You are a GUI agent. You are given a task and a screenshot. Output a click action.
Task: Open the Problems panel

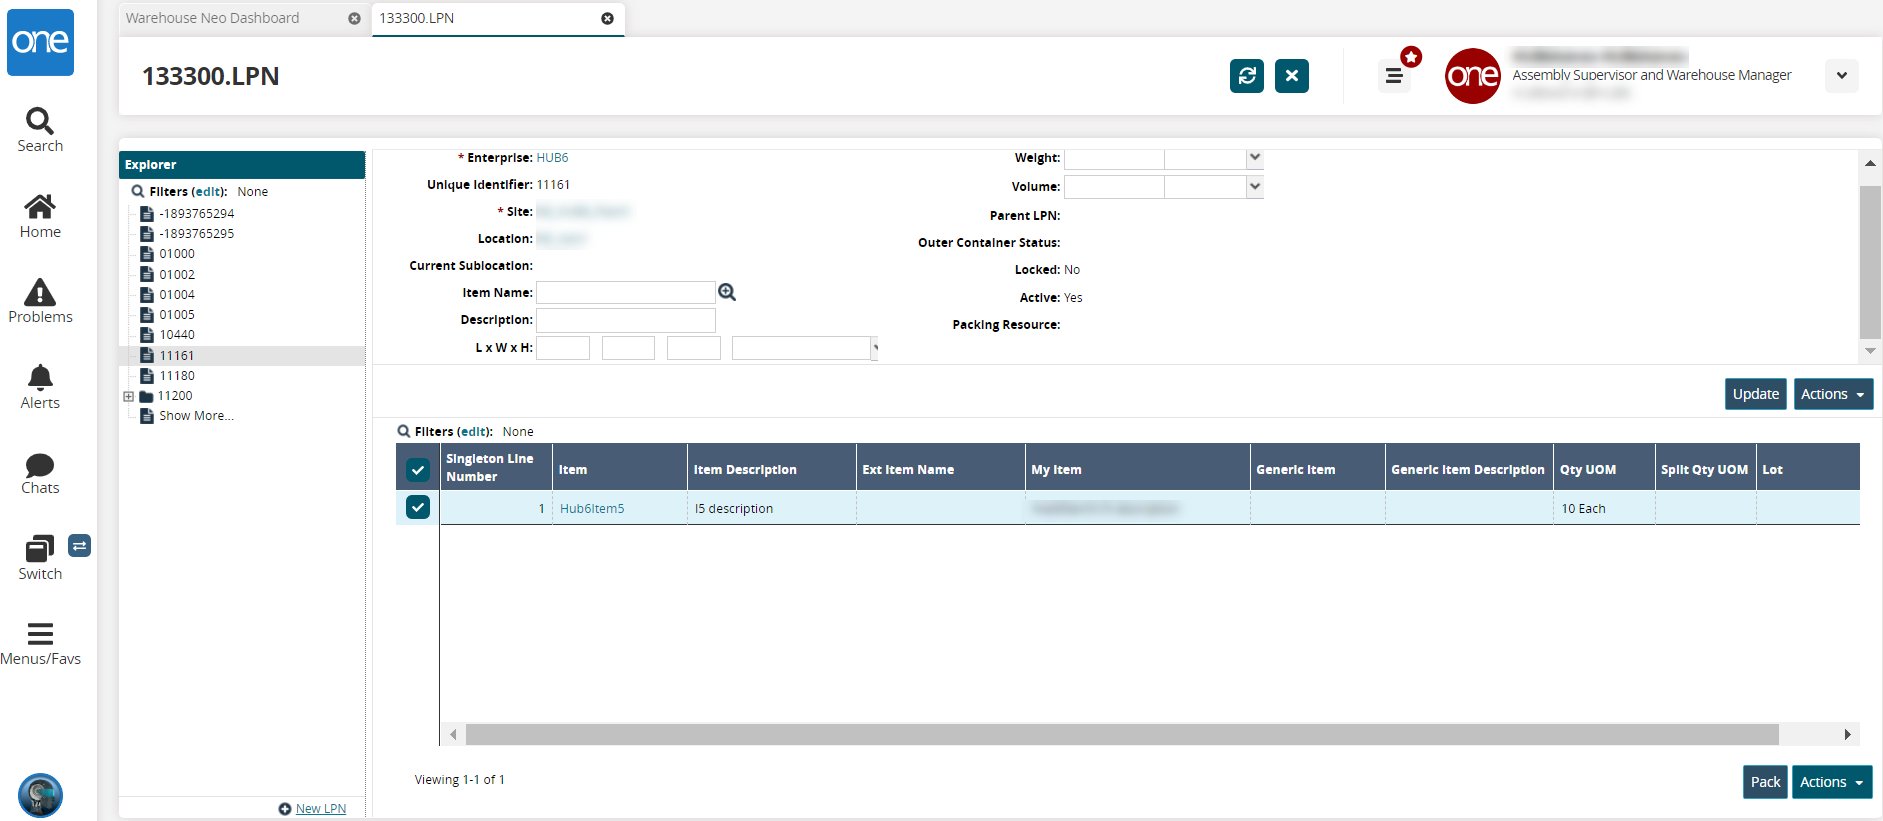(x=40, y=301)
